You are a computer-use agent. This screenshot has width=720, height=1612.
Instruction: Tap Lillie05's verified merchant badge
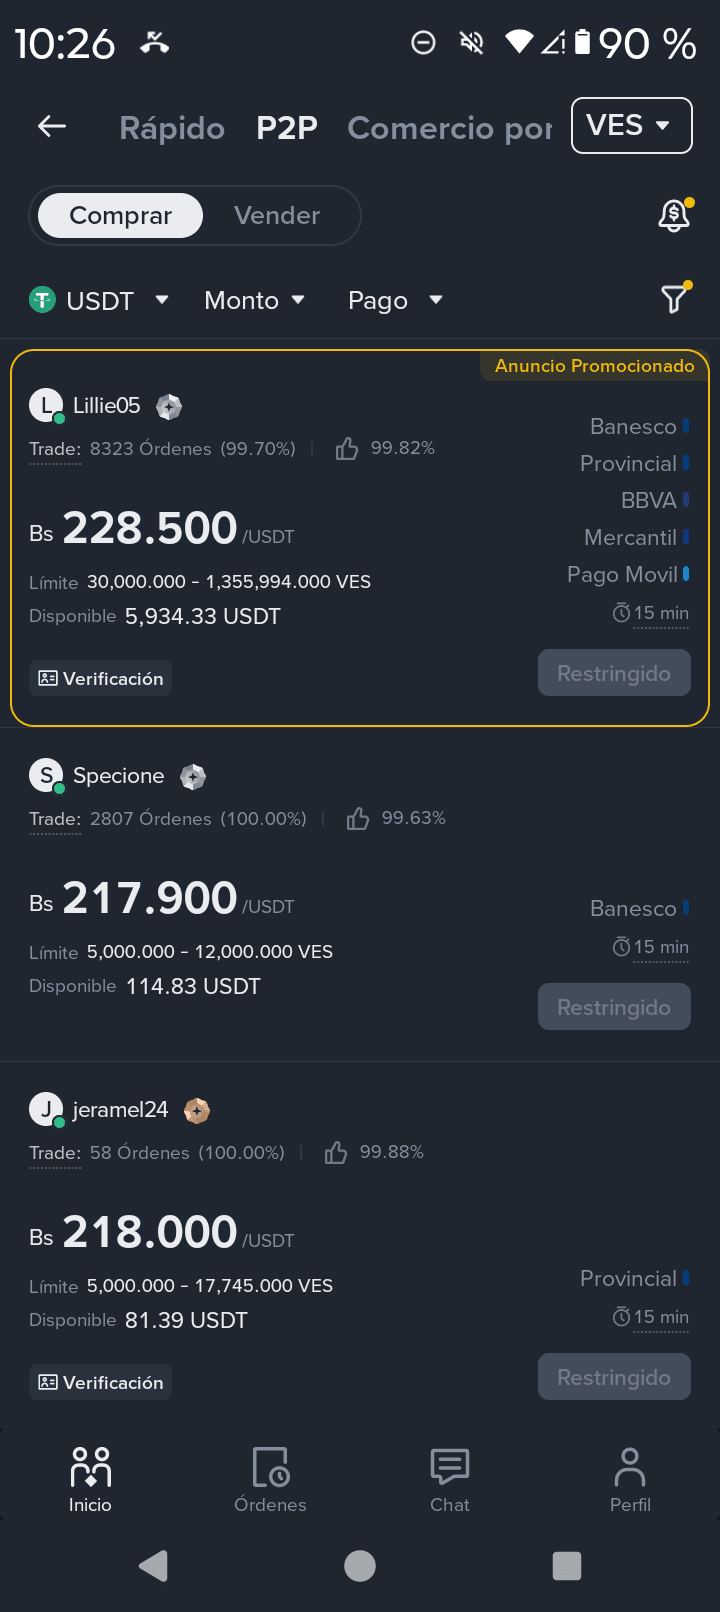169,406
